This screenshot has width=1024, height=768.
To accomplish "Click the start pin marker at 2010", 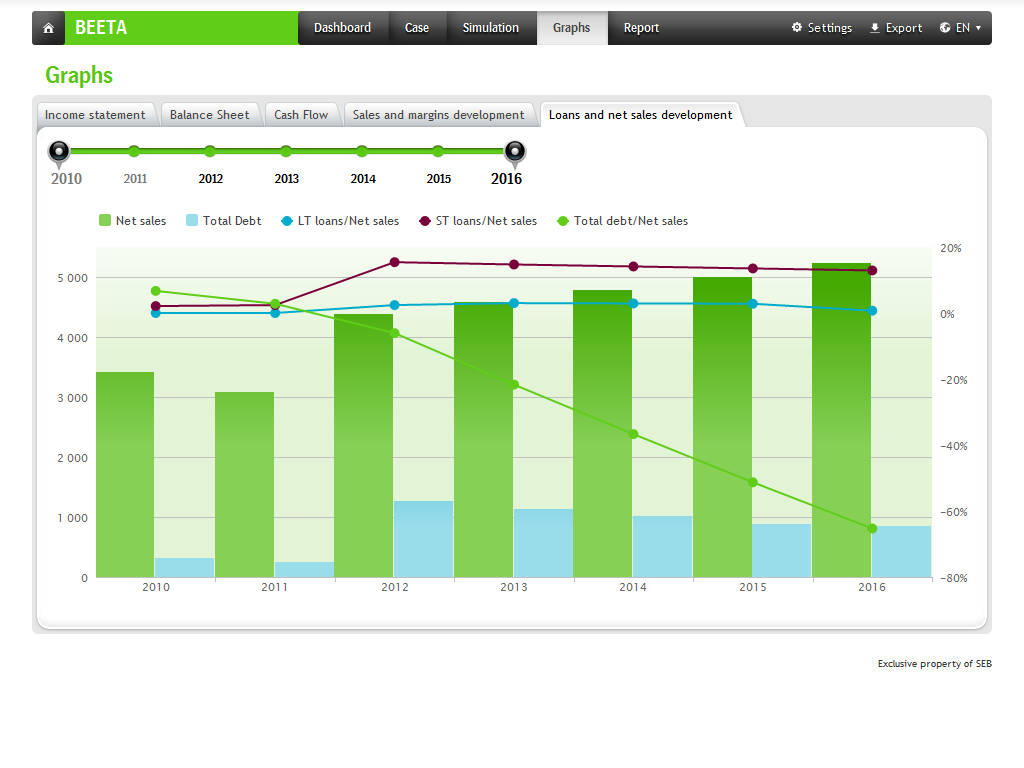I will pyautogui.click(x=59, y=151).
